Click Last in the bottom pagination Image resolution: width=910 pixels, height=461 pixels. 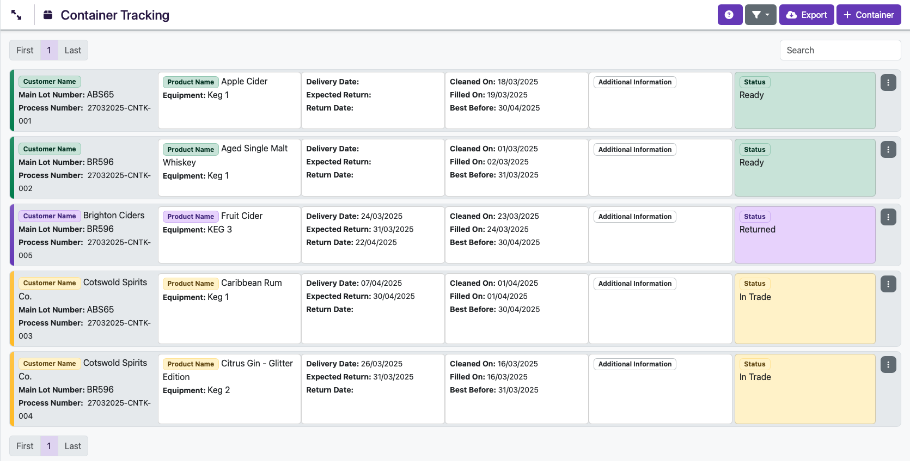[x=73, y=446]
